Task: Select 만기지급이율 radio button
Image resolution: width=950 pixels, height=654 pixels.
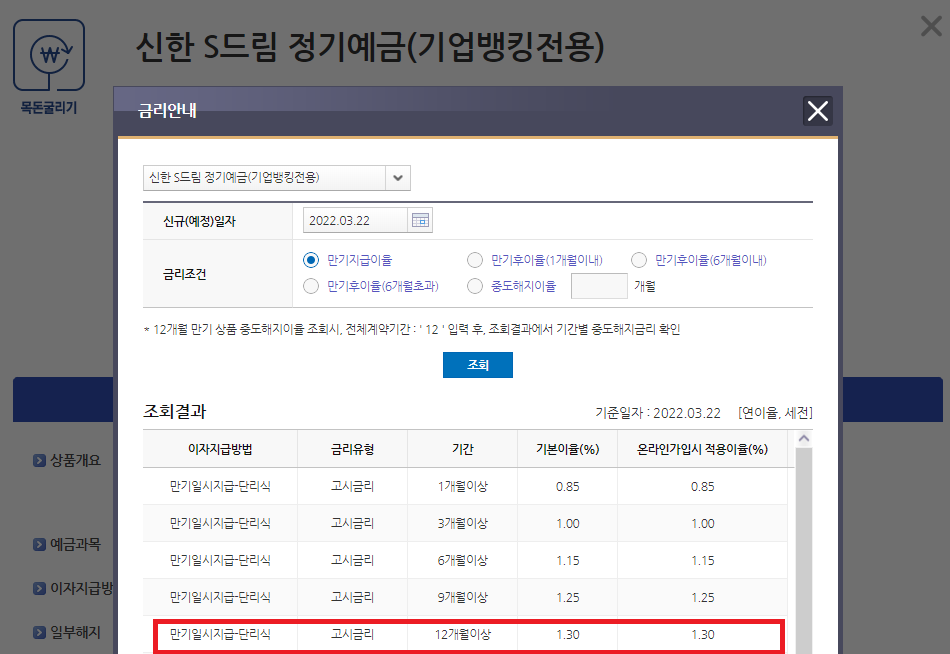Action: point(311,260)
